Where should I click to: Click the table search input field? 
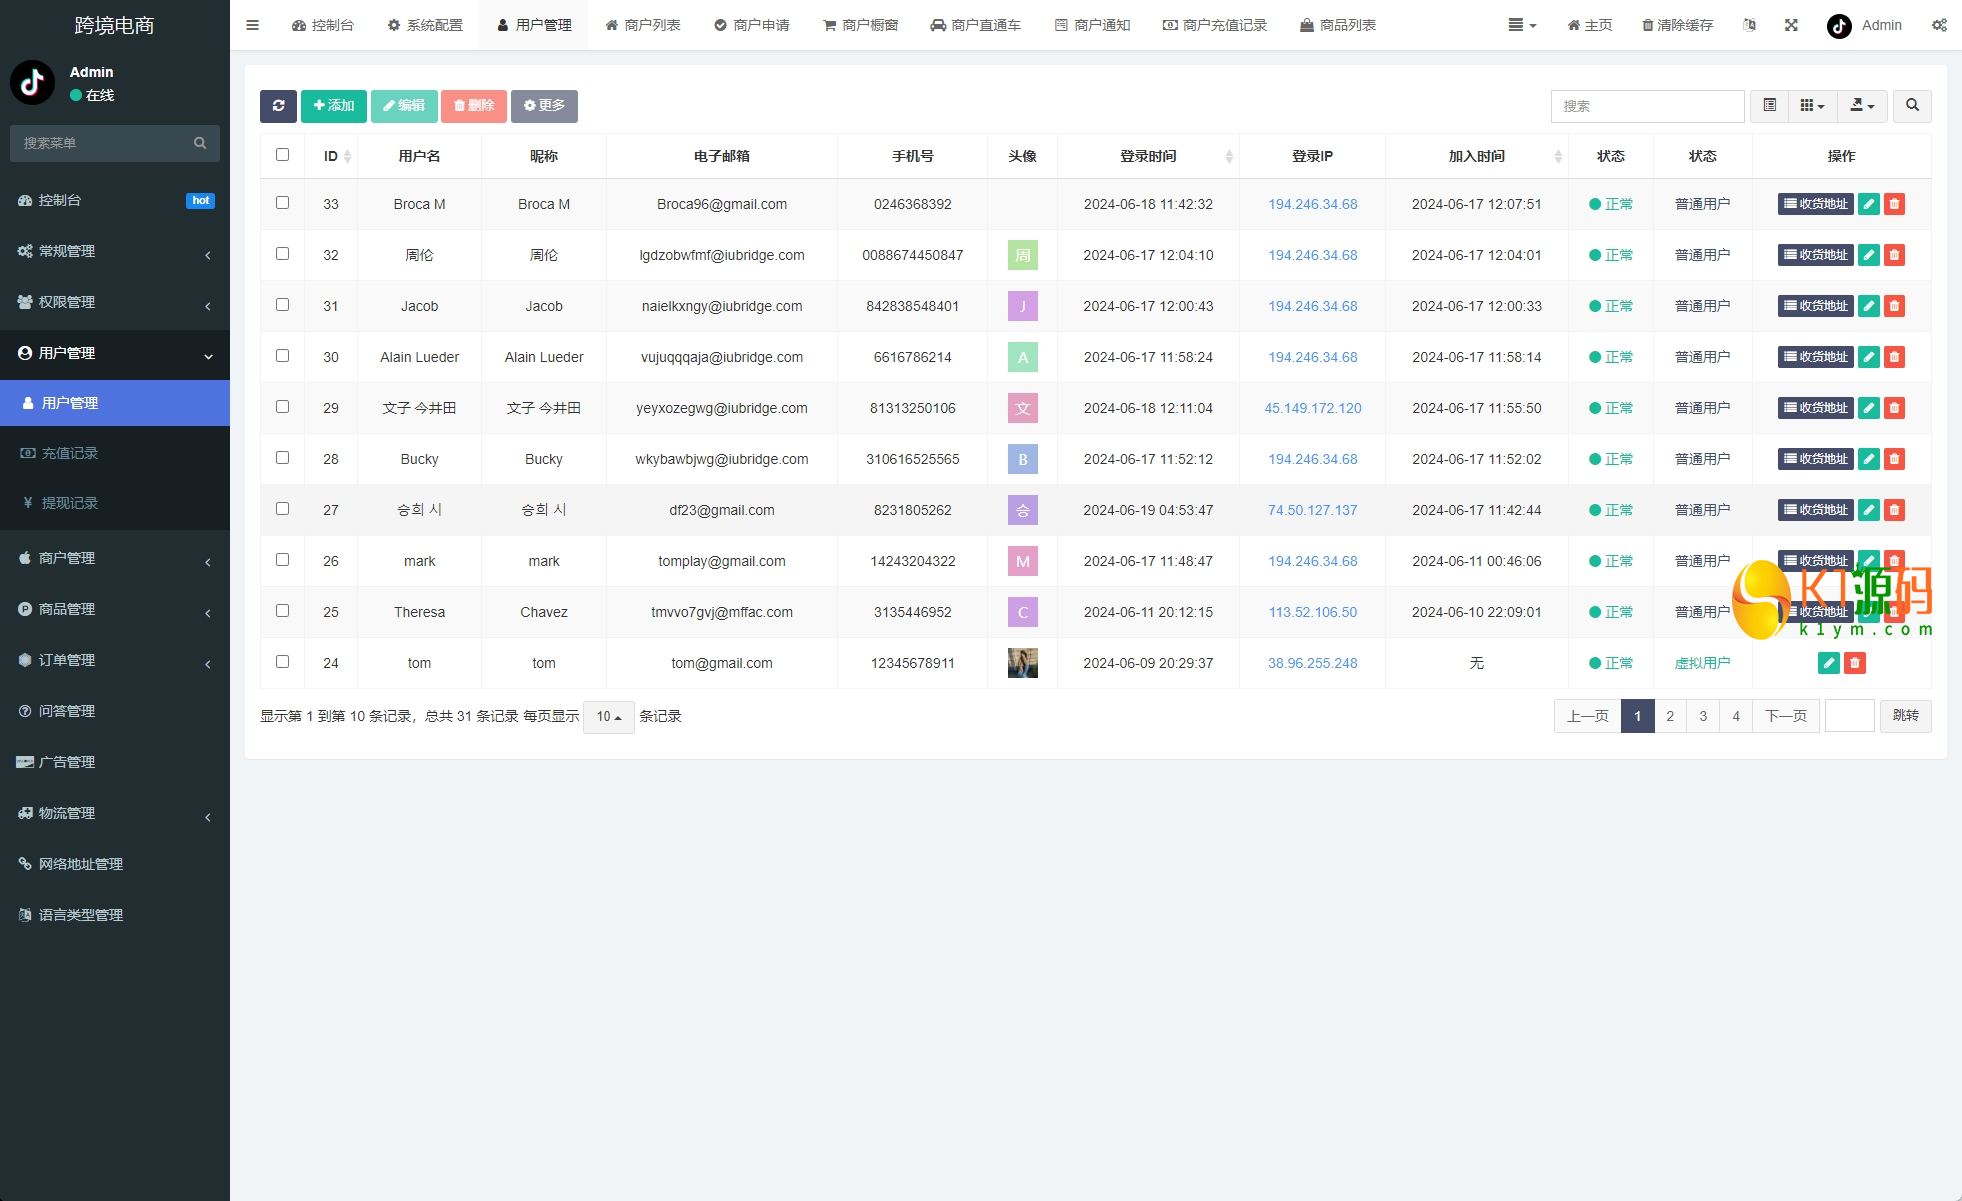1647,106
